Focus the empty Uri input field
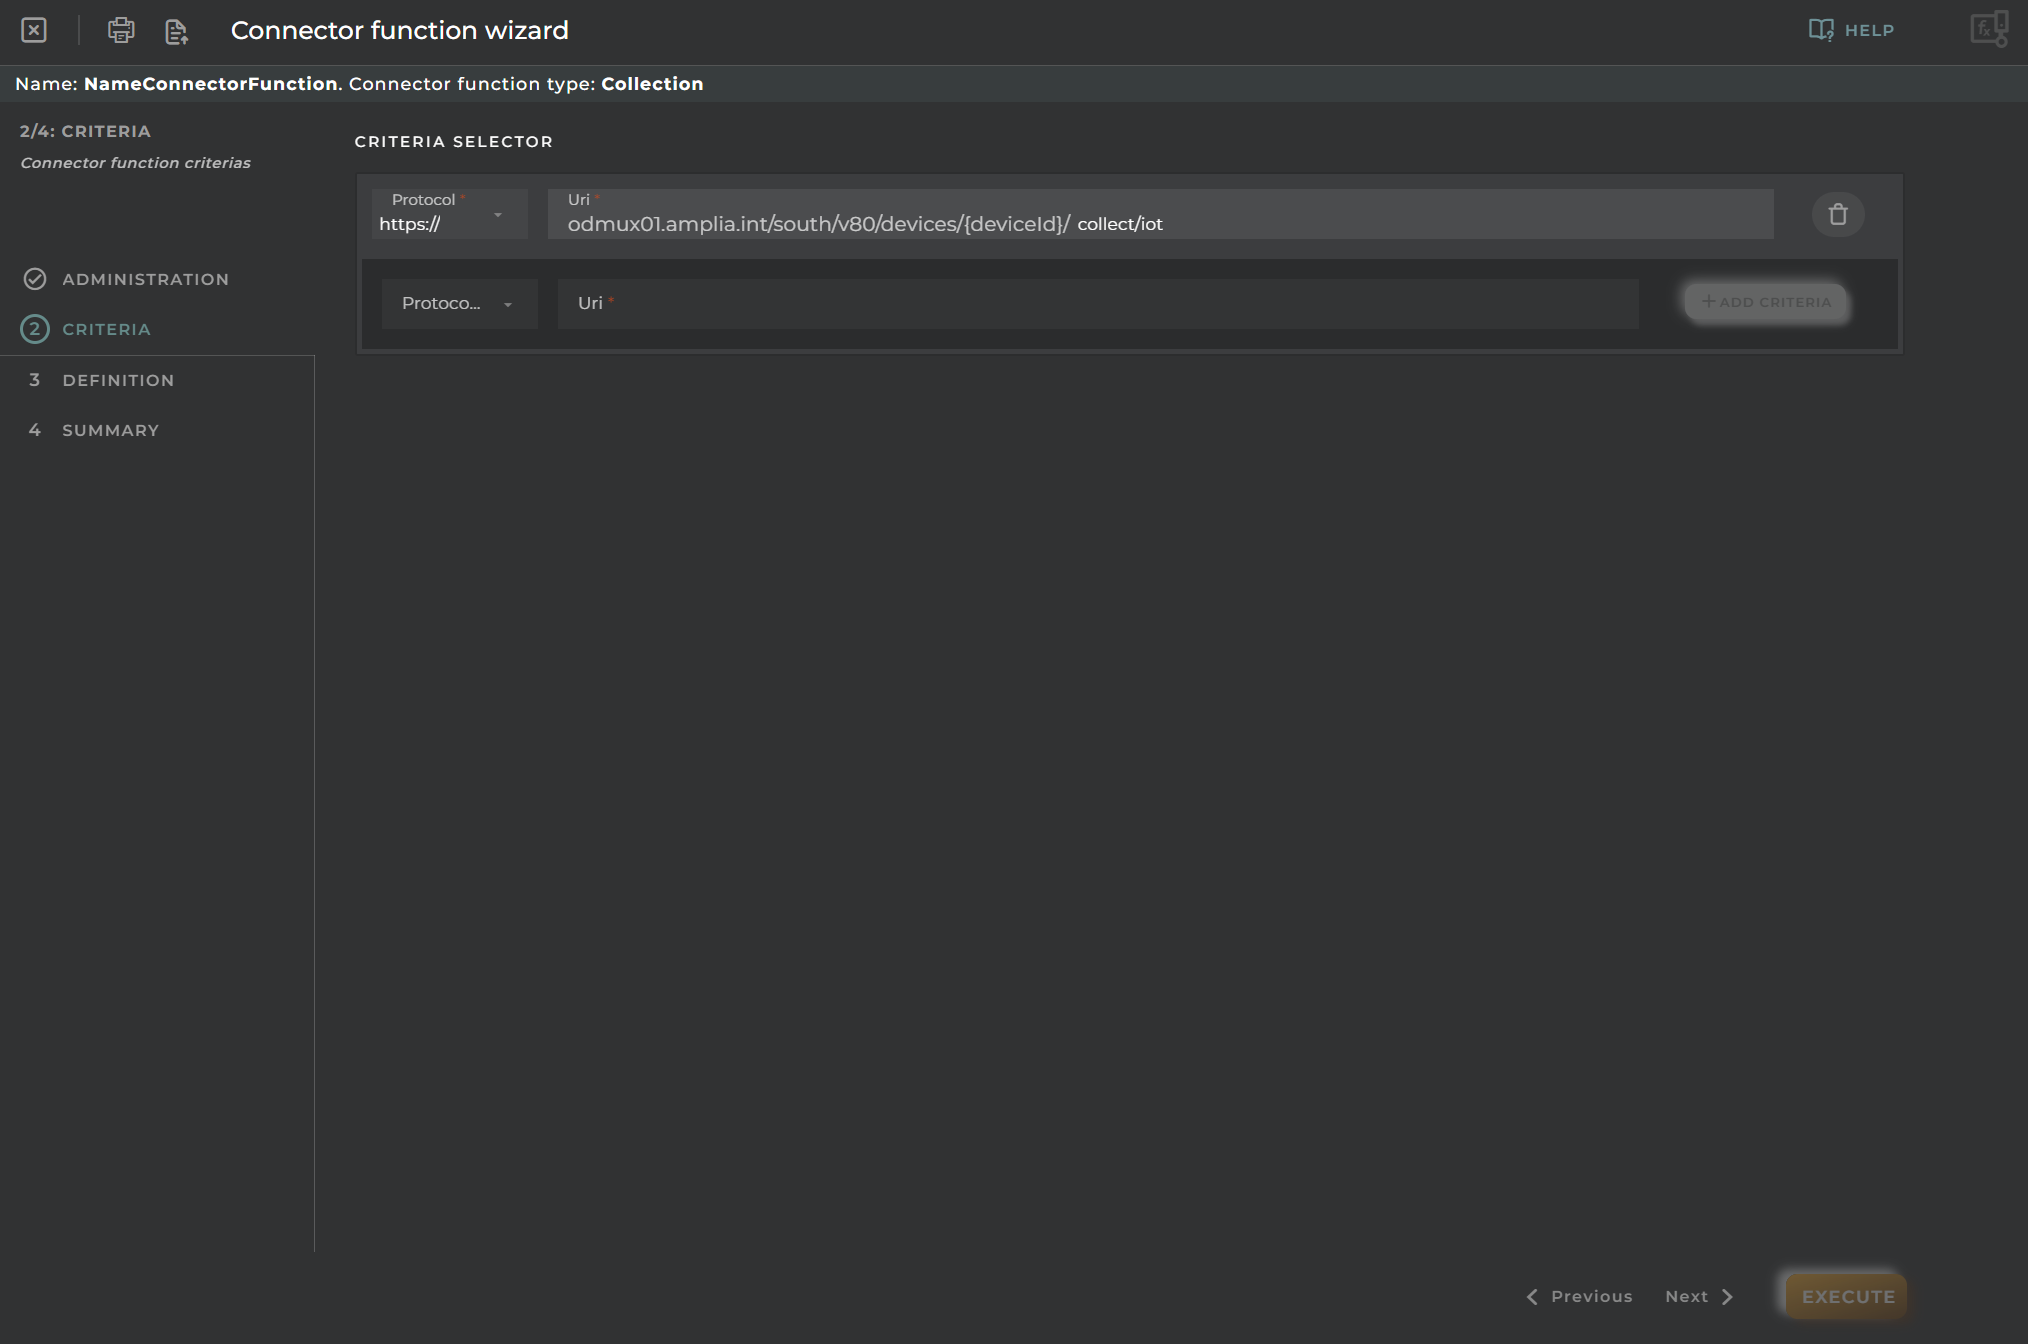Image resolution: width=2028 pixels, height=1344 pixels. click(x=1098, y=303)
